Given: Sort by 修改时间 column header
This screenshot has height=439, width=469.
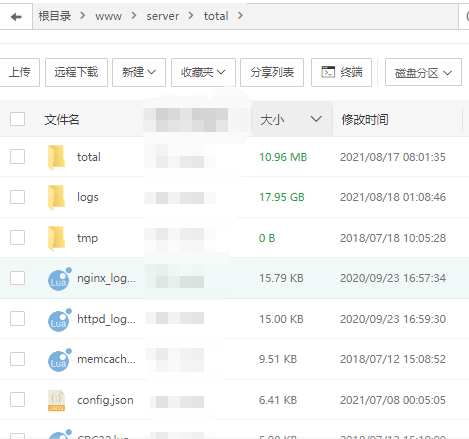Looking at the screenshot, I should pyautogui.click(x=365, y=119).
